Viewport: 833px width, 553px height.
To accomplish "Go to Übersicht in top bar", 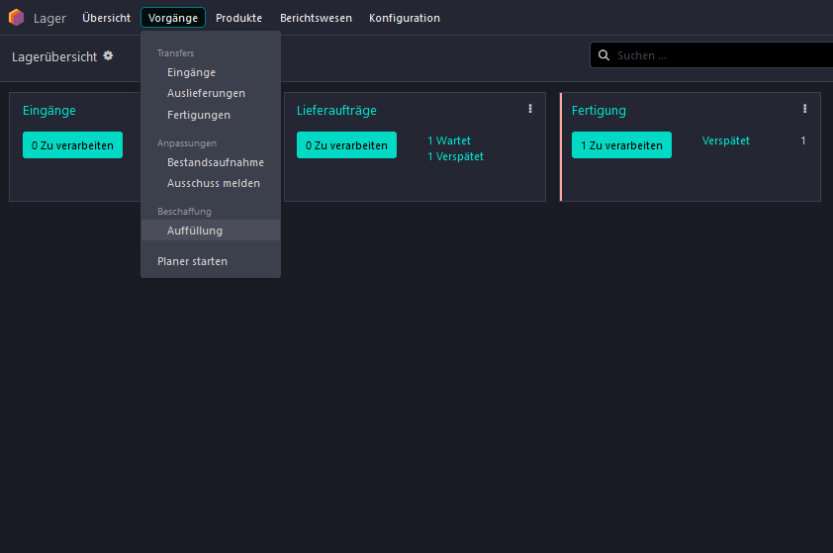I will click(106, 18).
